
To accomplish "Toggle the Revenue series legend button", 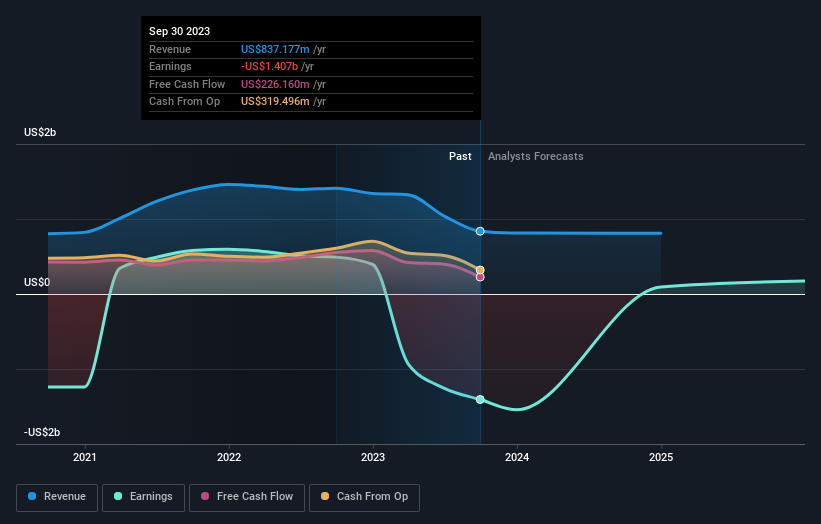I will pyautogui.click(x=57, y=497).
